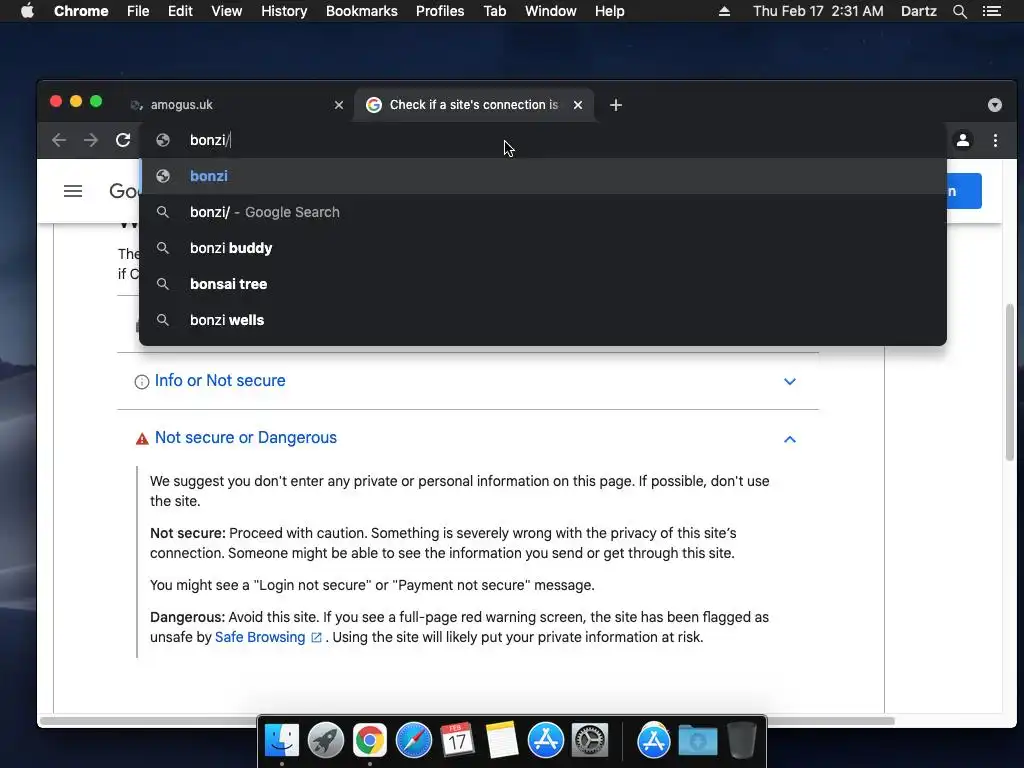The width and height of the screenshot is (1024, 768).
Task: Open App Store left of System Preferences
Action: pyautogui.click(x=545, y=740)
